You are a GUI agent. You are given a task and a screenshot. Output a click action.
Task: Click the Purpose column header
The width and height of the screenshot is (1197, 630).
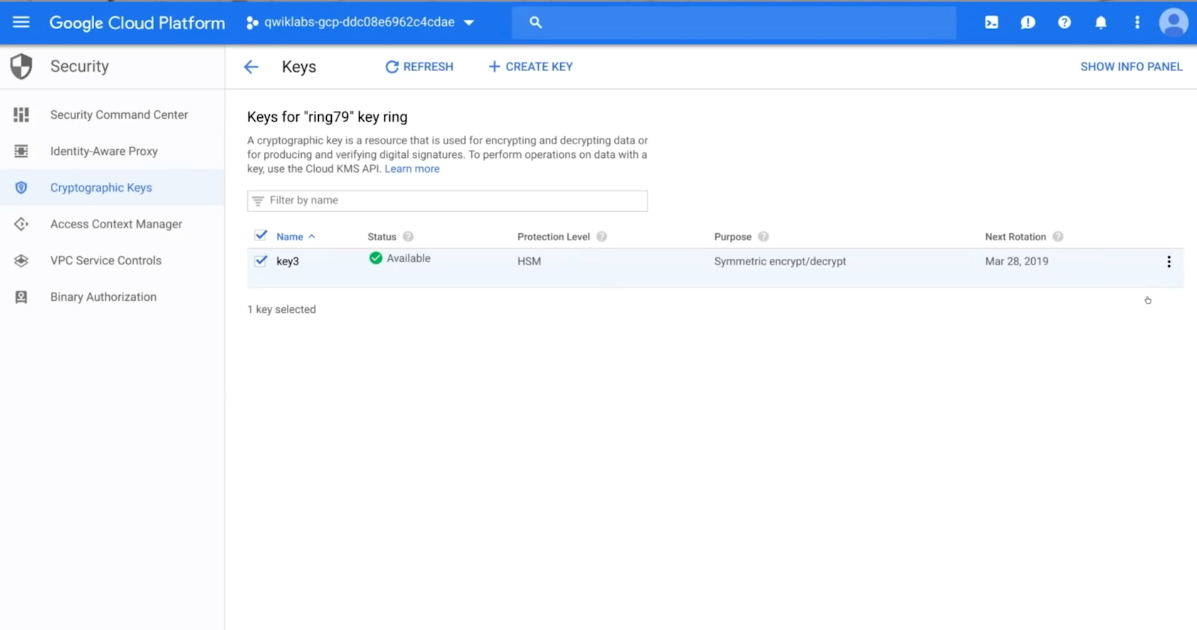pos(733,237)
